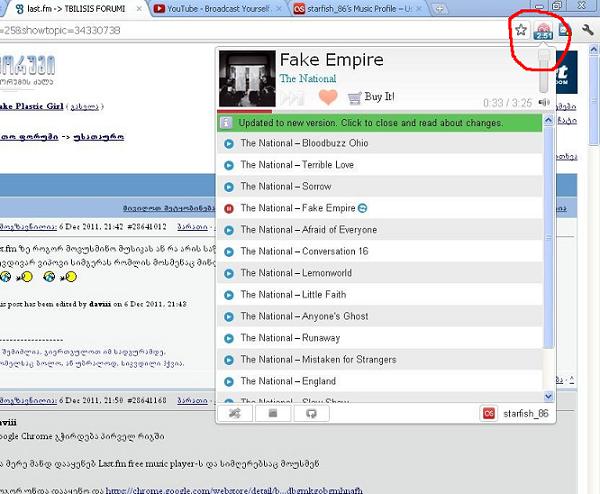Click the Fake Empire song title
The width and height of the screenshot is (600, 494).
point(331,60)
